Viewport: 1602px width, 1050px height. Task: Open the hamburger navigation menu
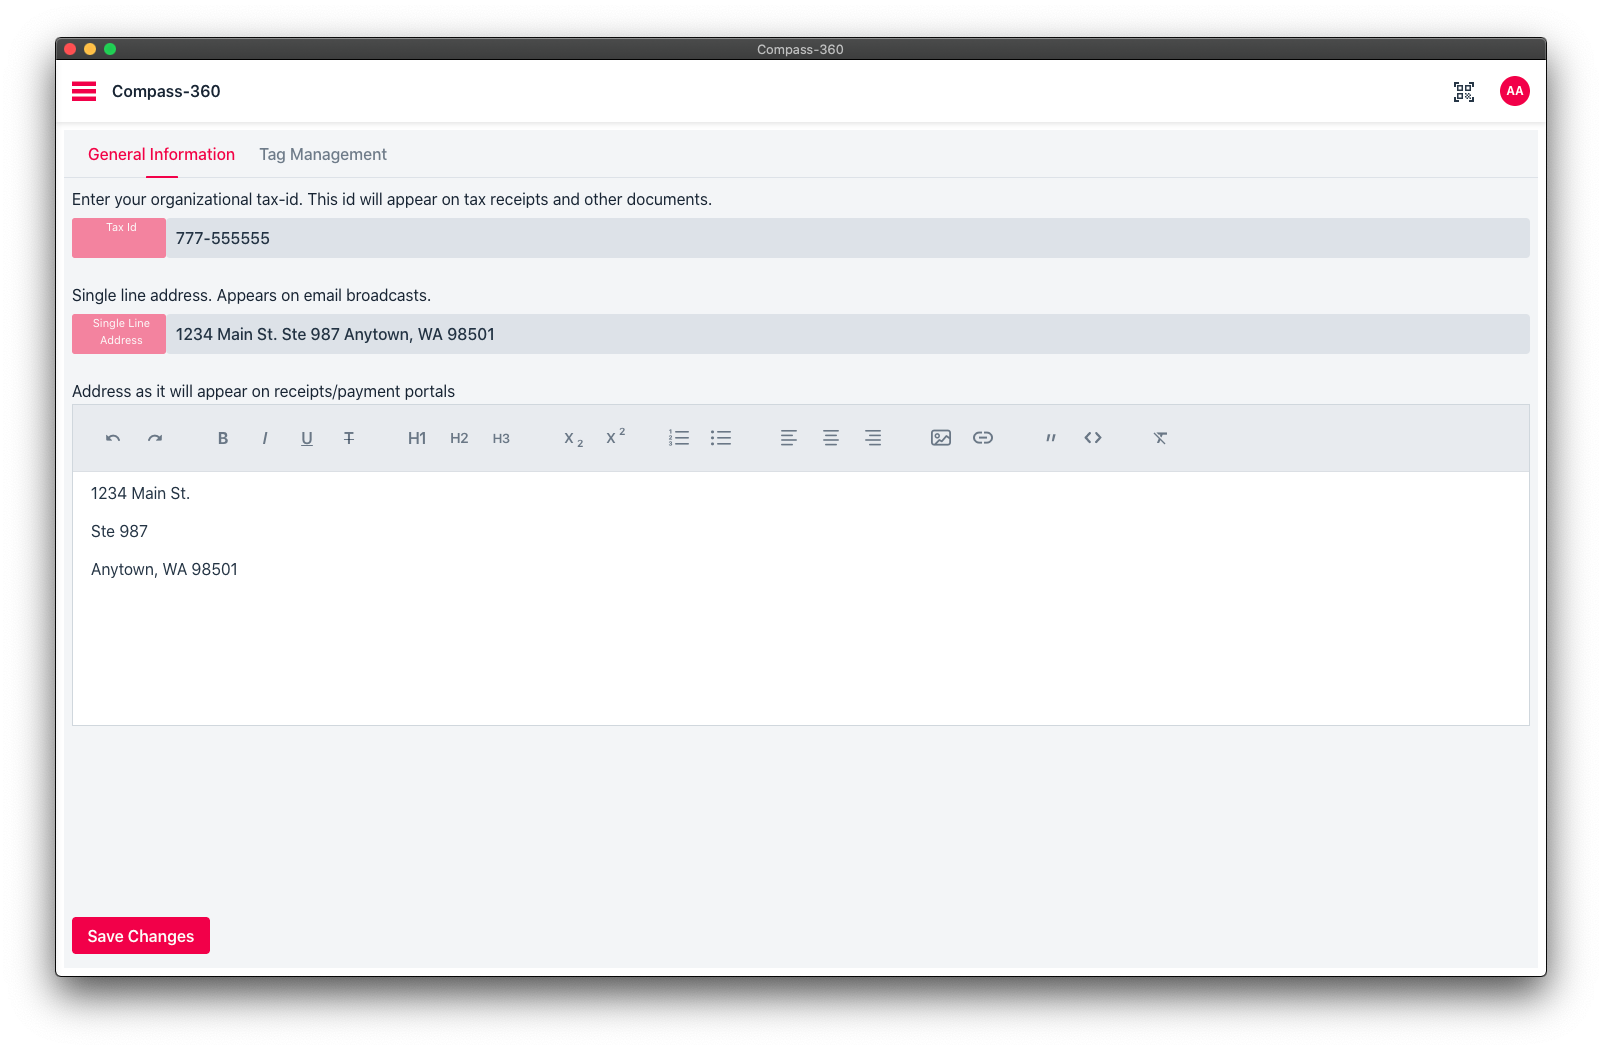84,91
